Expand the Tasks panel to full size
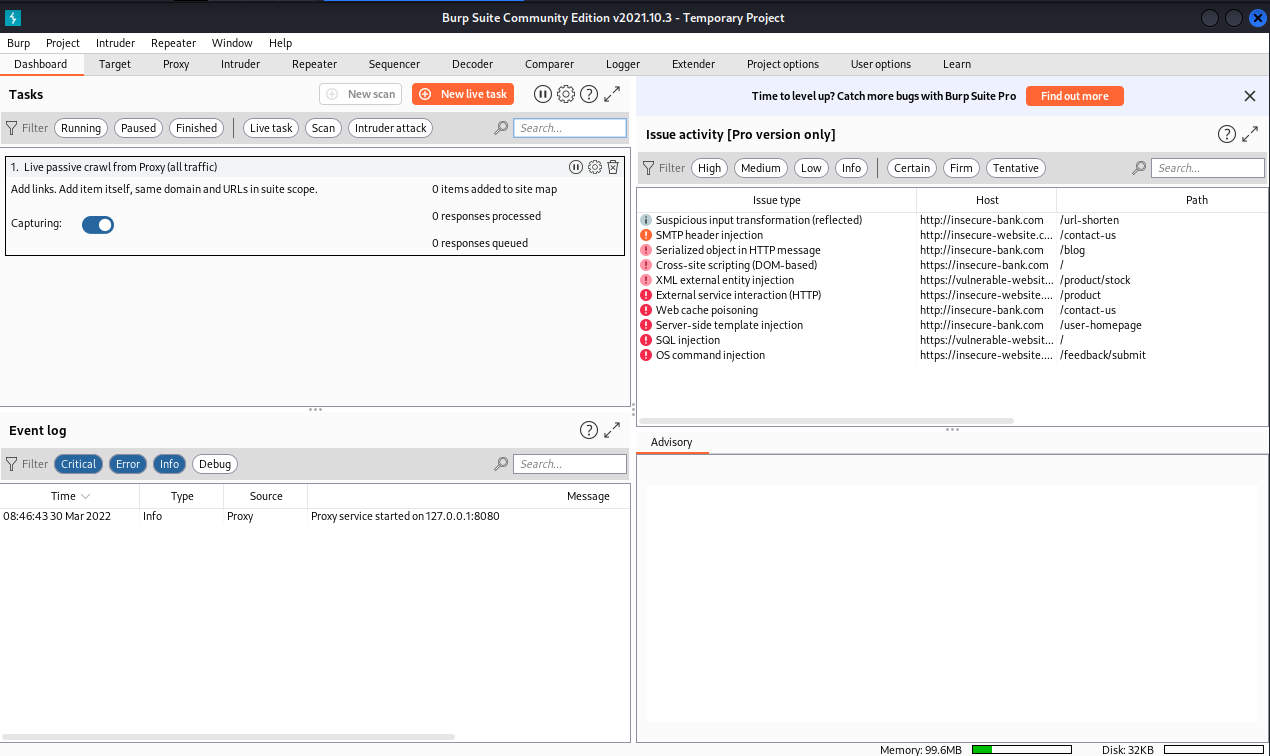Viewport: 1270px width, 756px height. pyautogui.click(x=612, y=94)
